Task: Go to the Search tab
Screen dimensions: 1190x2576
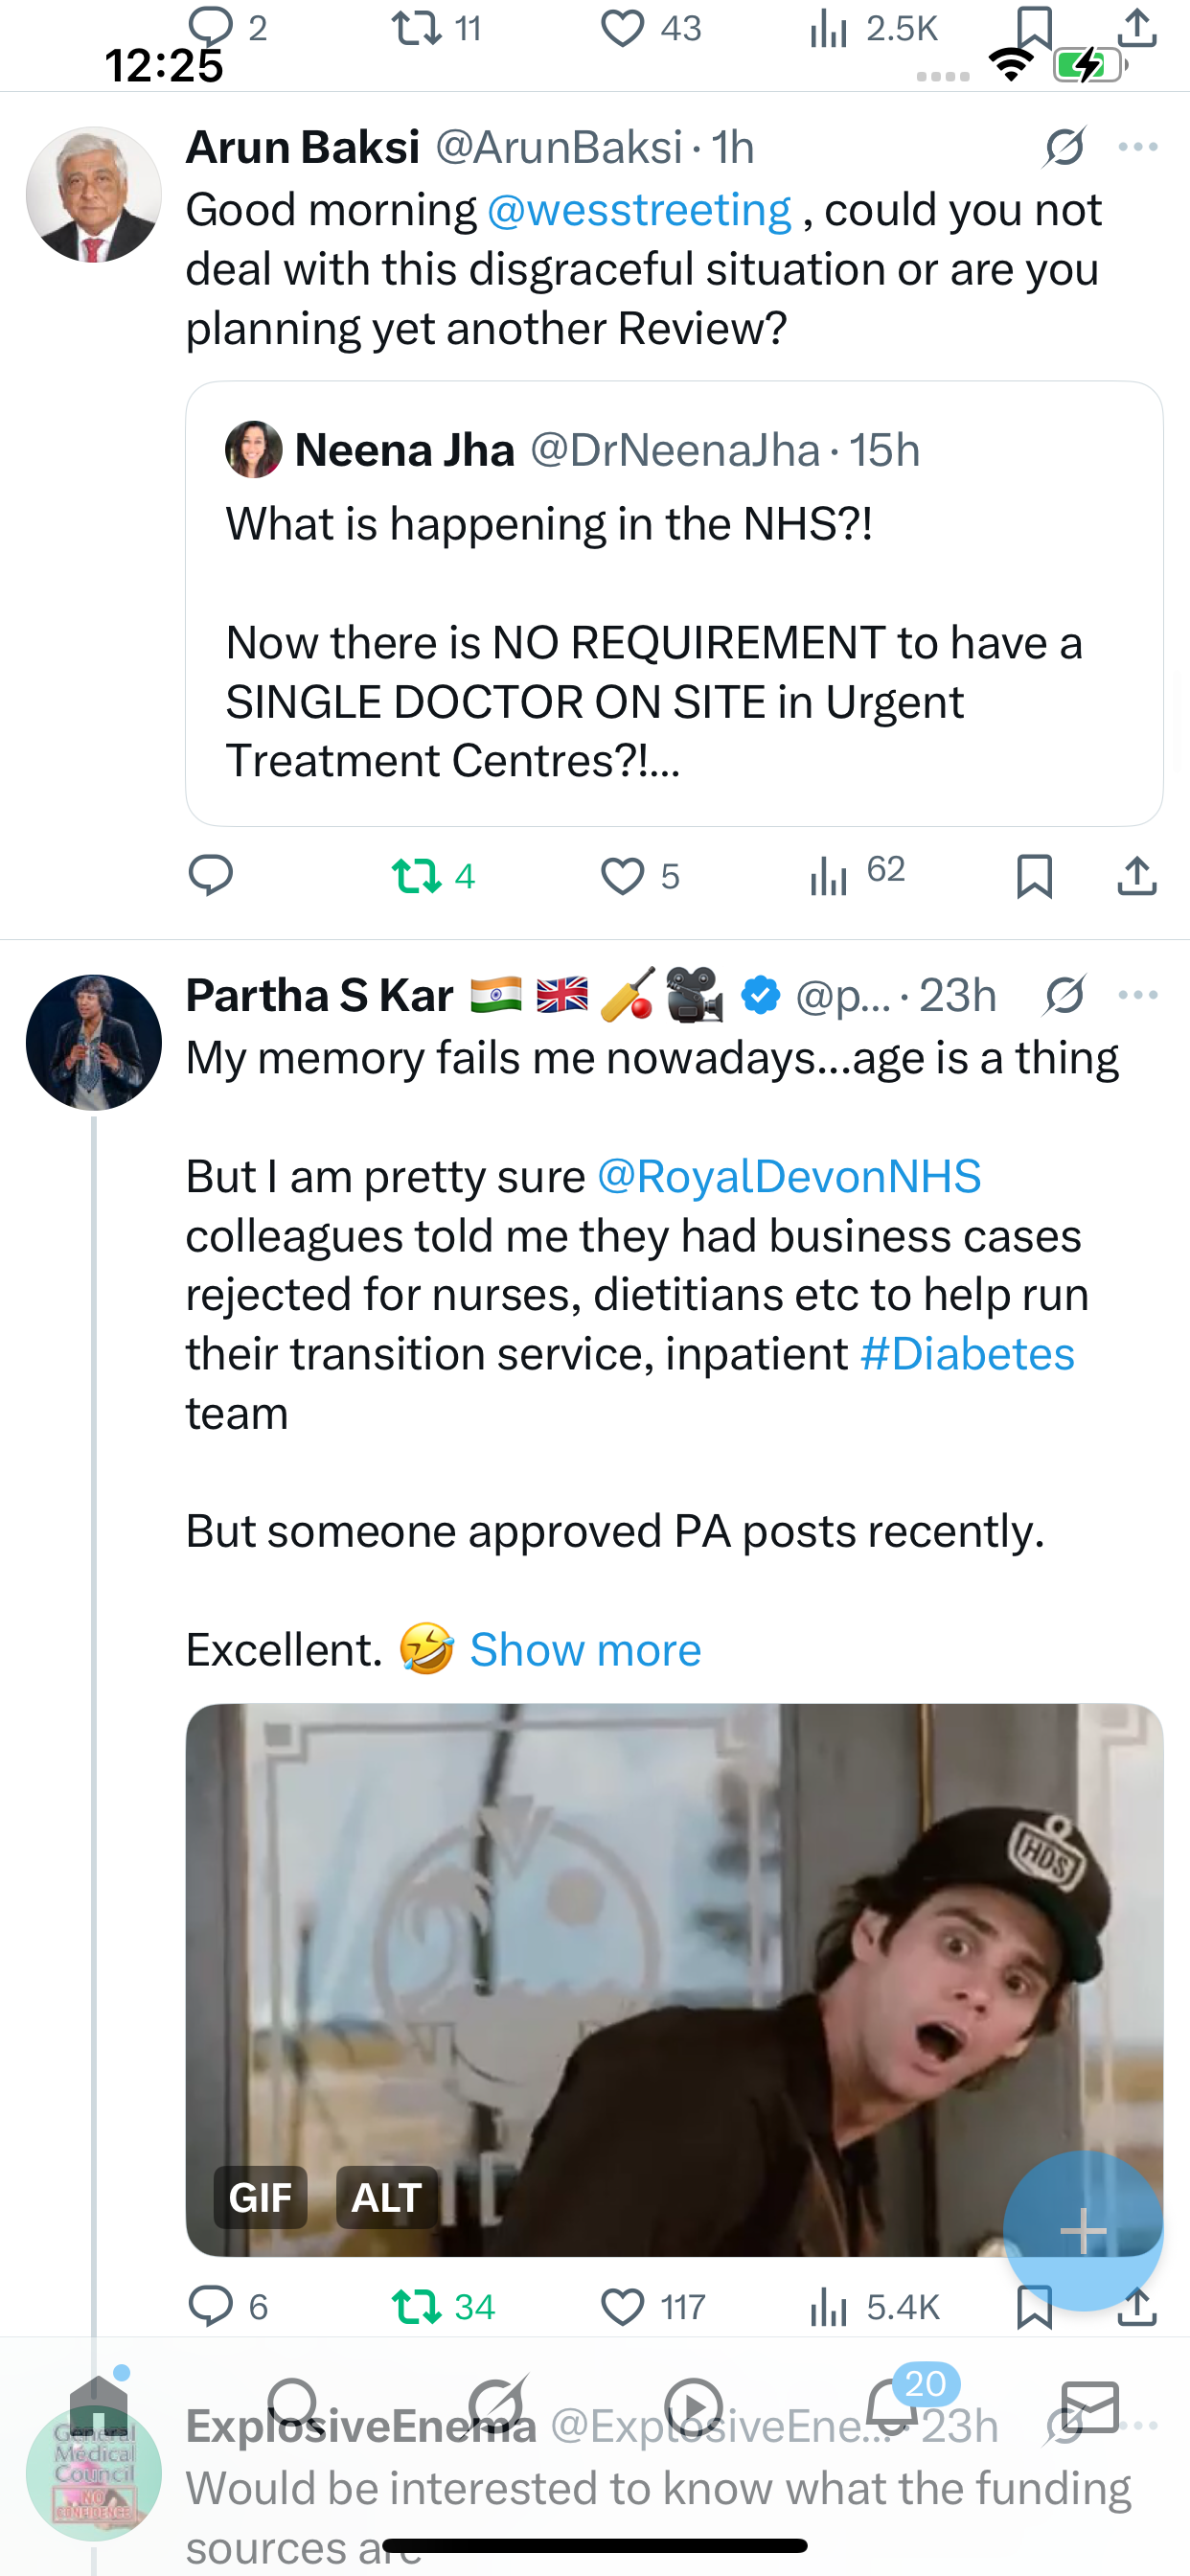Action: click(294, 2405)
